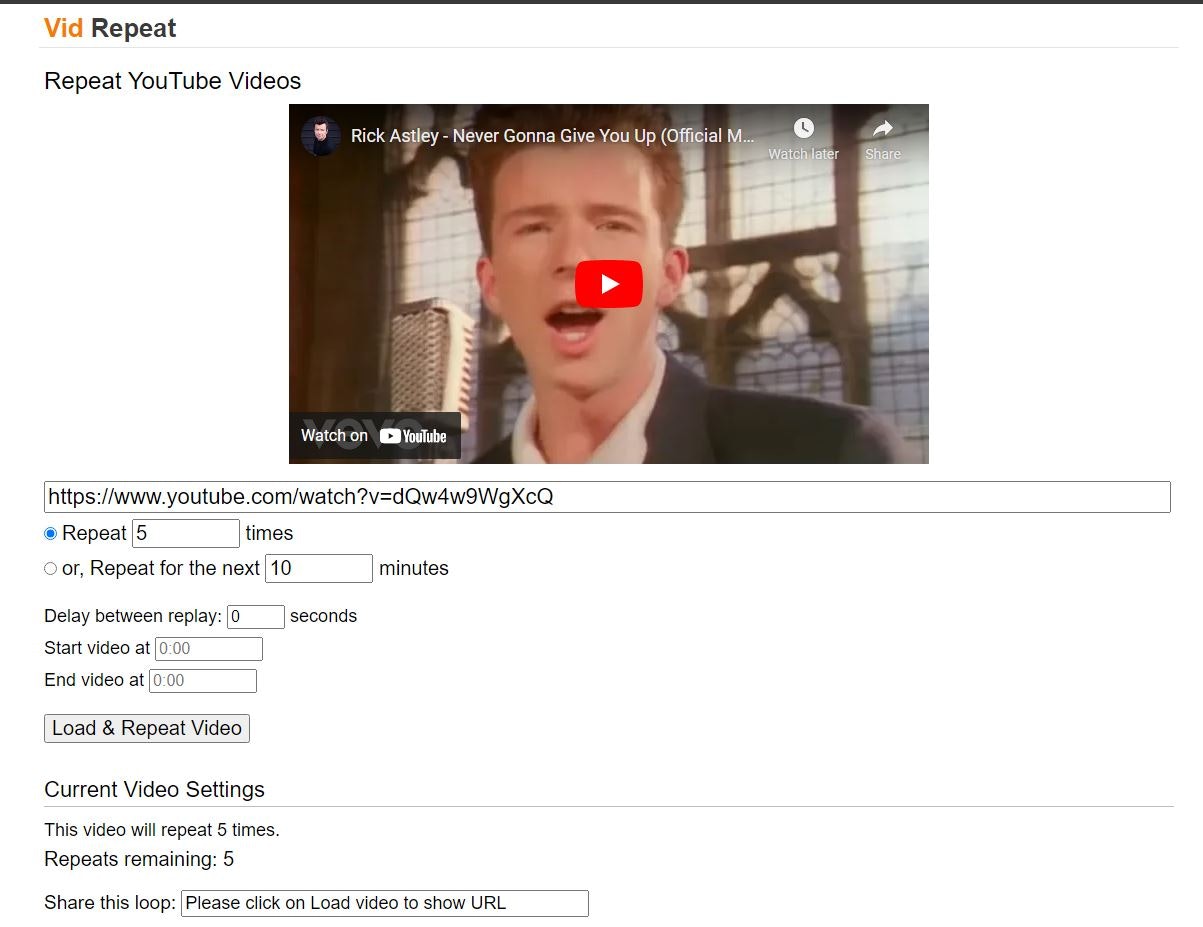Open the video title link
1203x927 pixels.
(x=552, y=136)
